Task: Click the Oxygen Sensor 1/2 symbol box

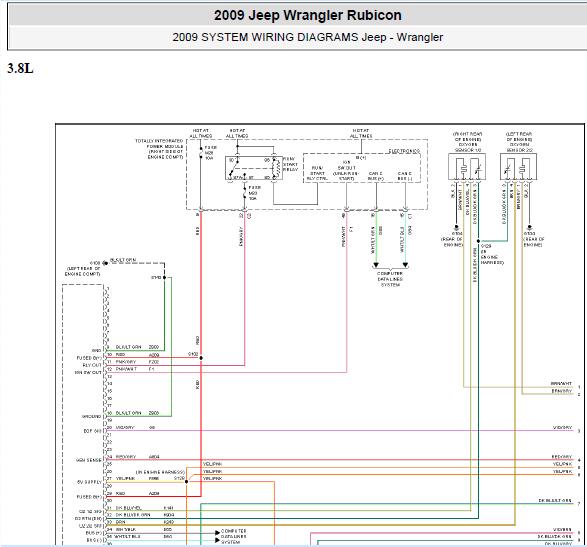Action: 467,167
